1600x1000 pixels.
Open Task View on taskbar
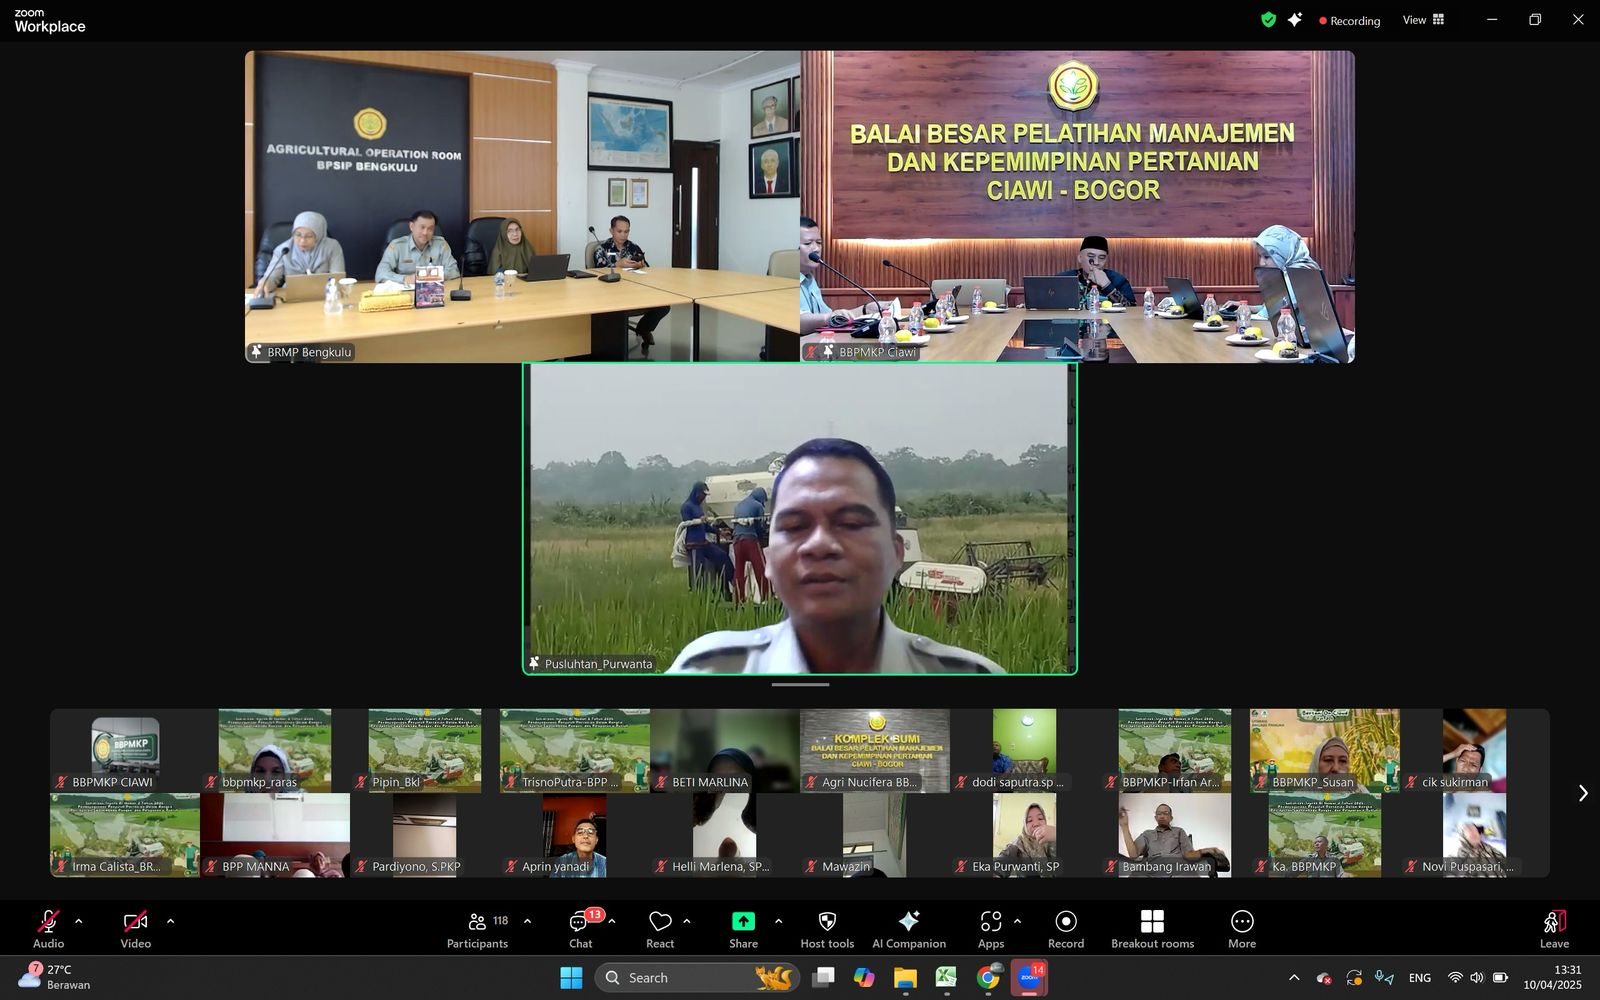[823, 977]
